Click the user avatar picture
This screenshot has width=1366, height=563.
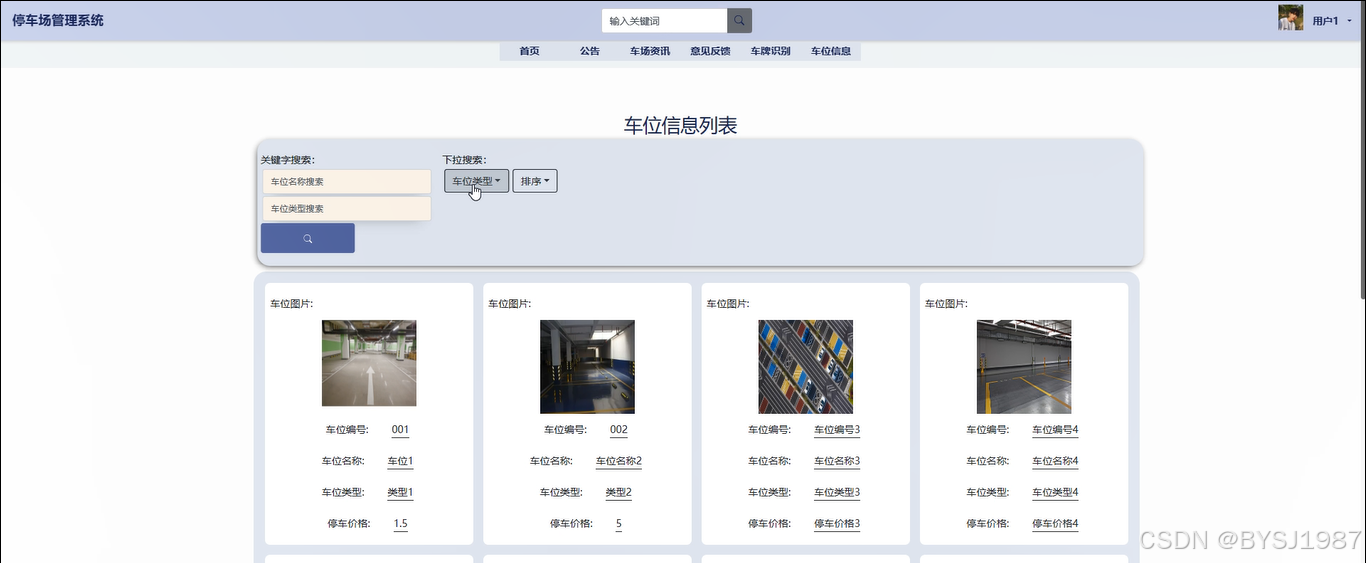pos(1290,18)
